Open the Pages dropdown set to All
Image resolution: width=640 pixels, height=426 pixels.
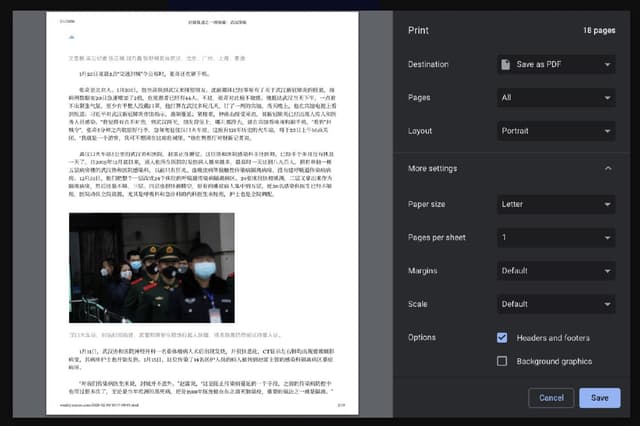coord(556,98)
